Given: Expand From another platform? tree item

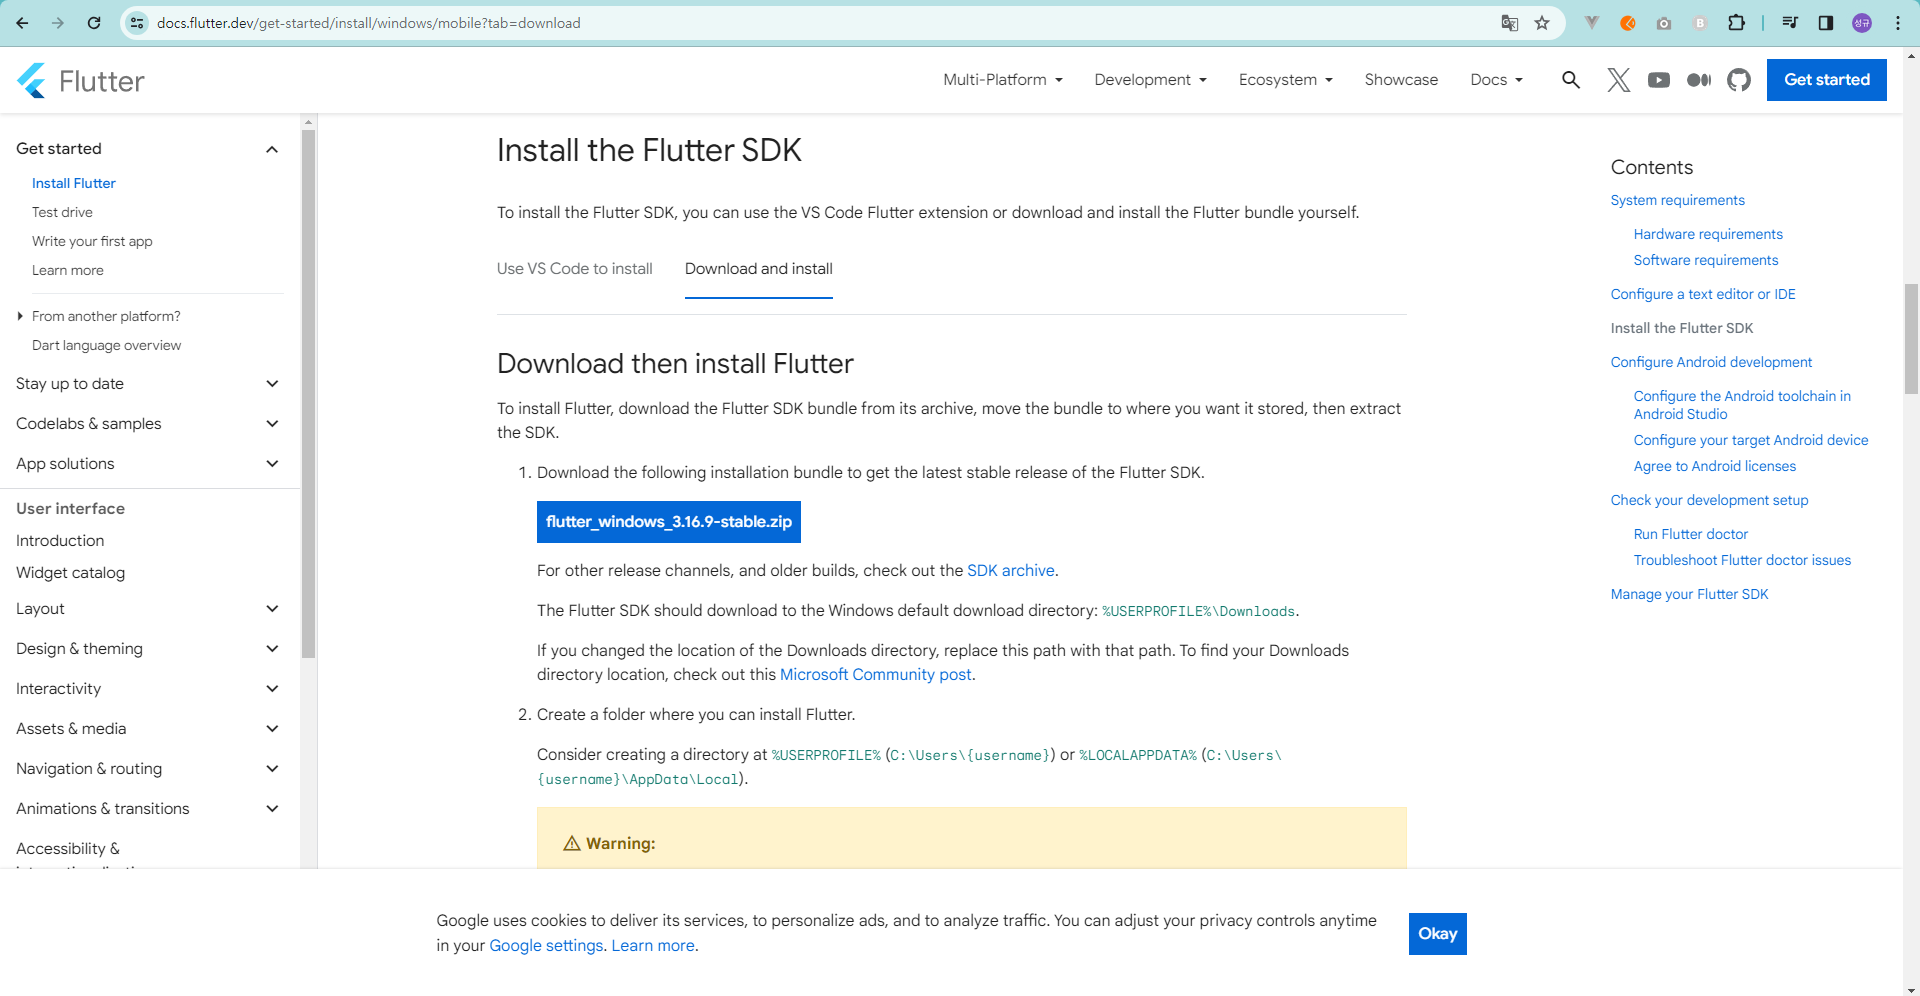Looking at the screenshot, I should pos(20,316).
